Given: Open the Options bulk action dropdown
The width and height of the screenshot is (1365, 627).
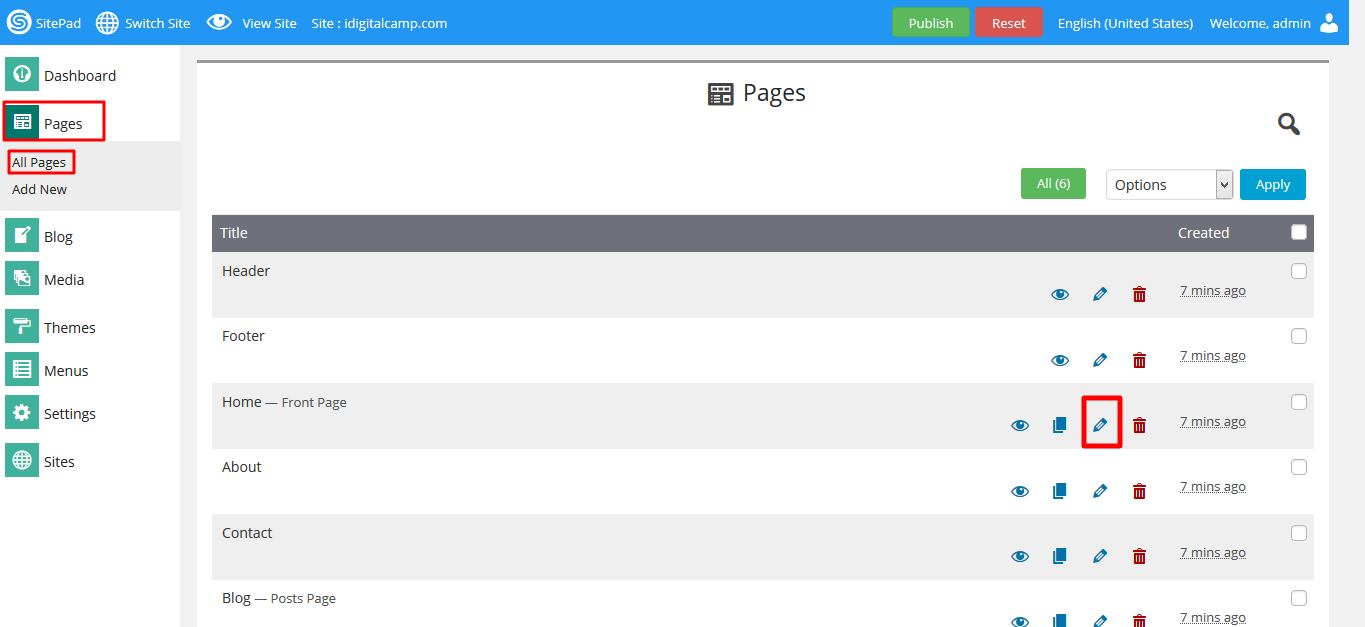Looking at the screenshot, I should tap(1169, 184).
